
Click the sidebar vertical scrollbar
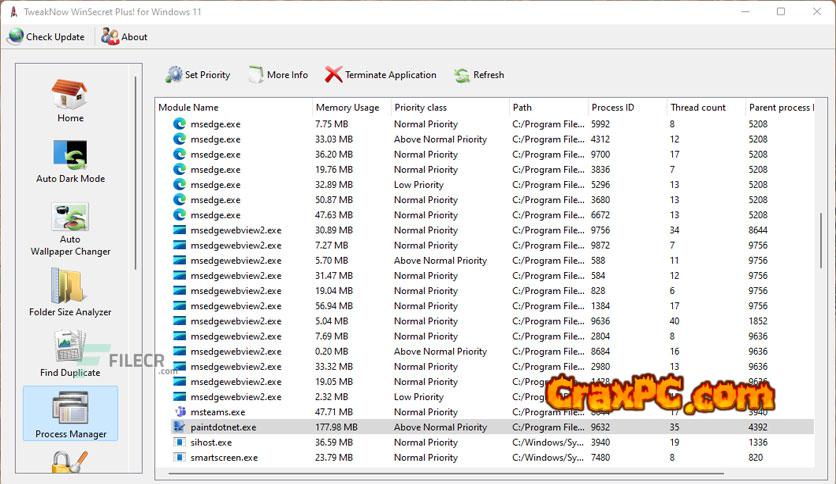136,173
